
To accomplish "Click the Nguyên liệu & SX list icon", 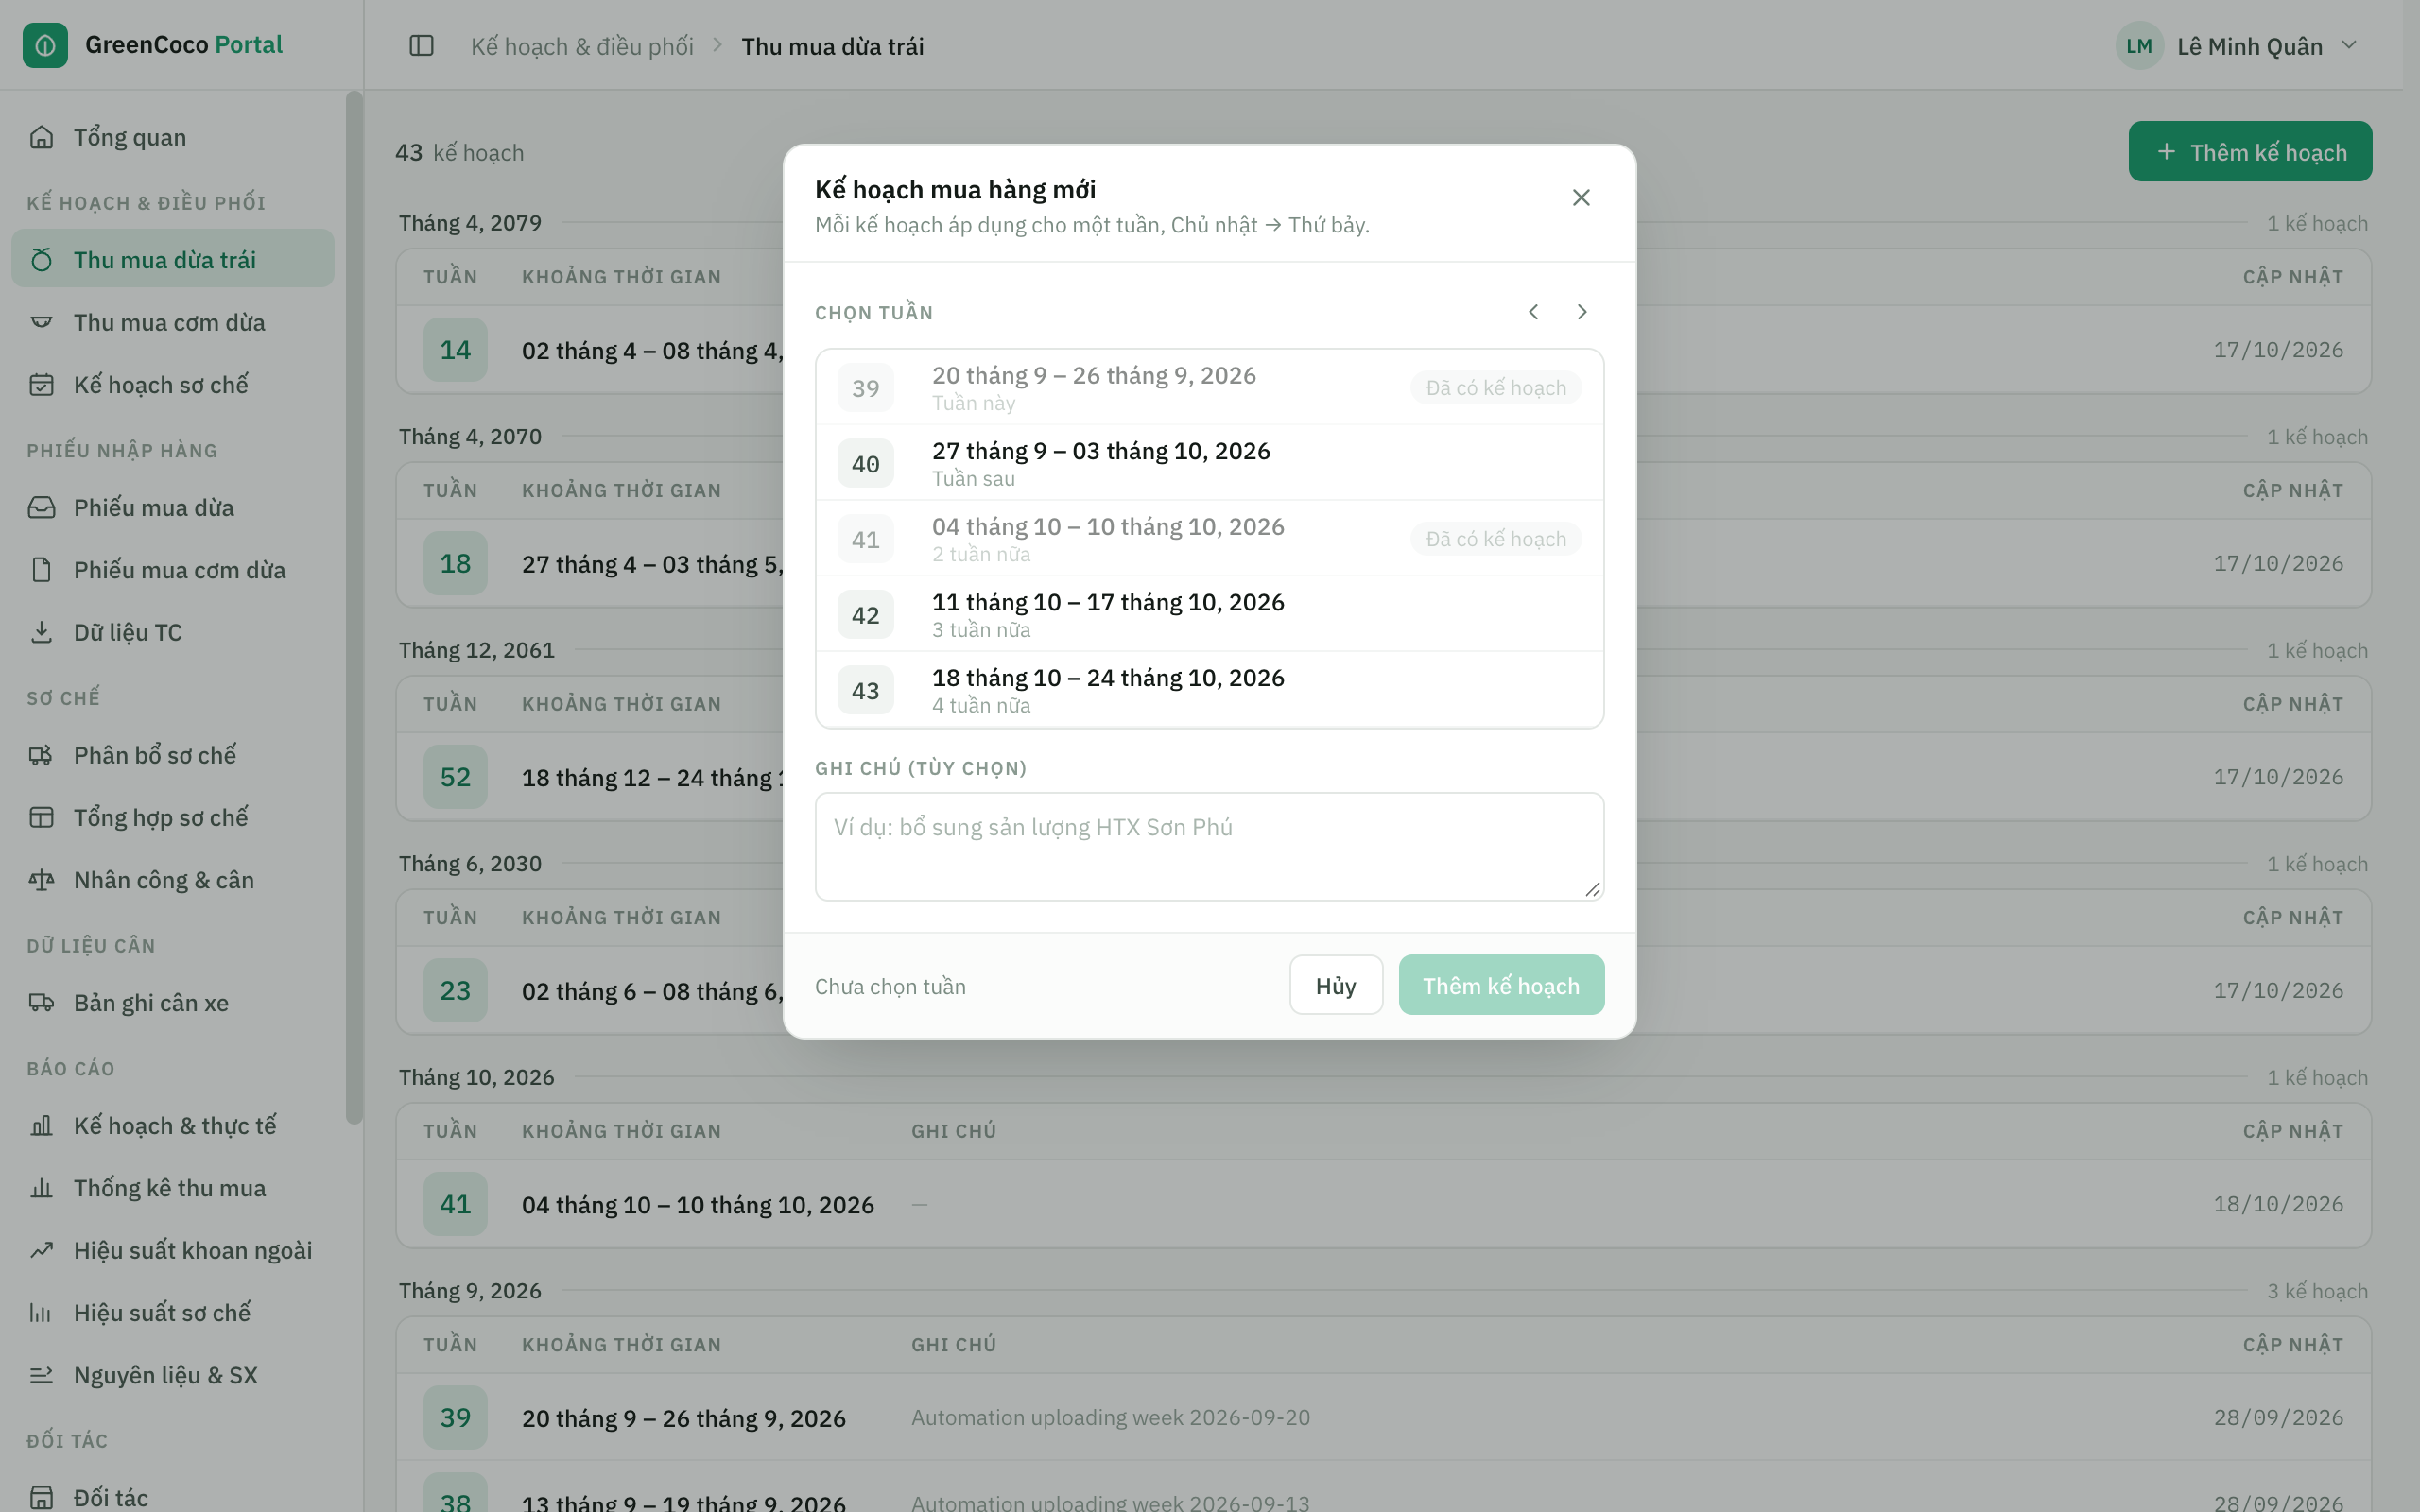I will pyautogui.click(x=41, y=1375).
